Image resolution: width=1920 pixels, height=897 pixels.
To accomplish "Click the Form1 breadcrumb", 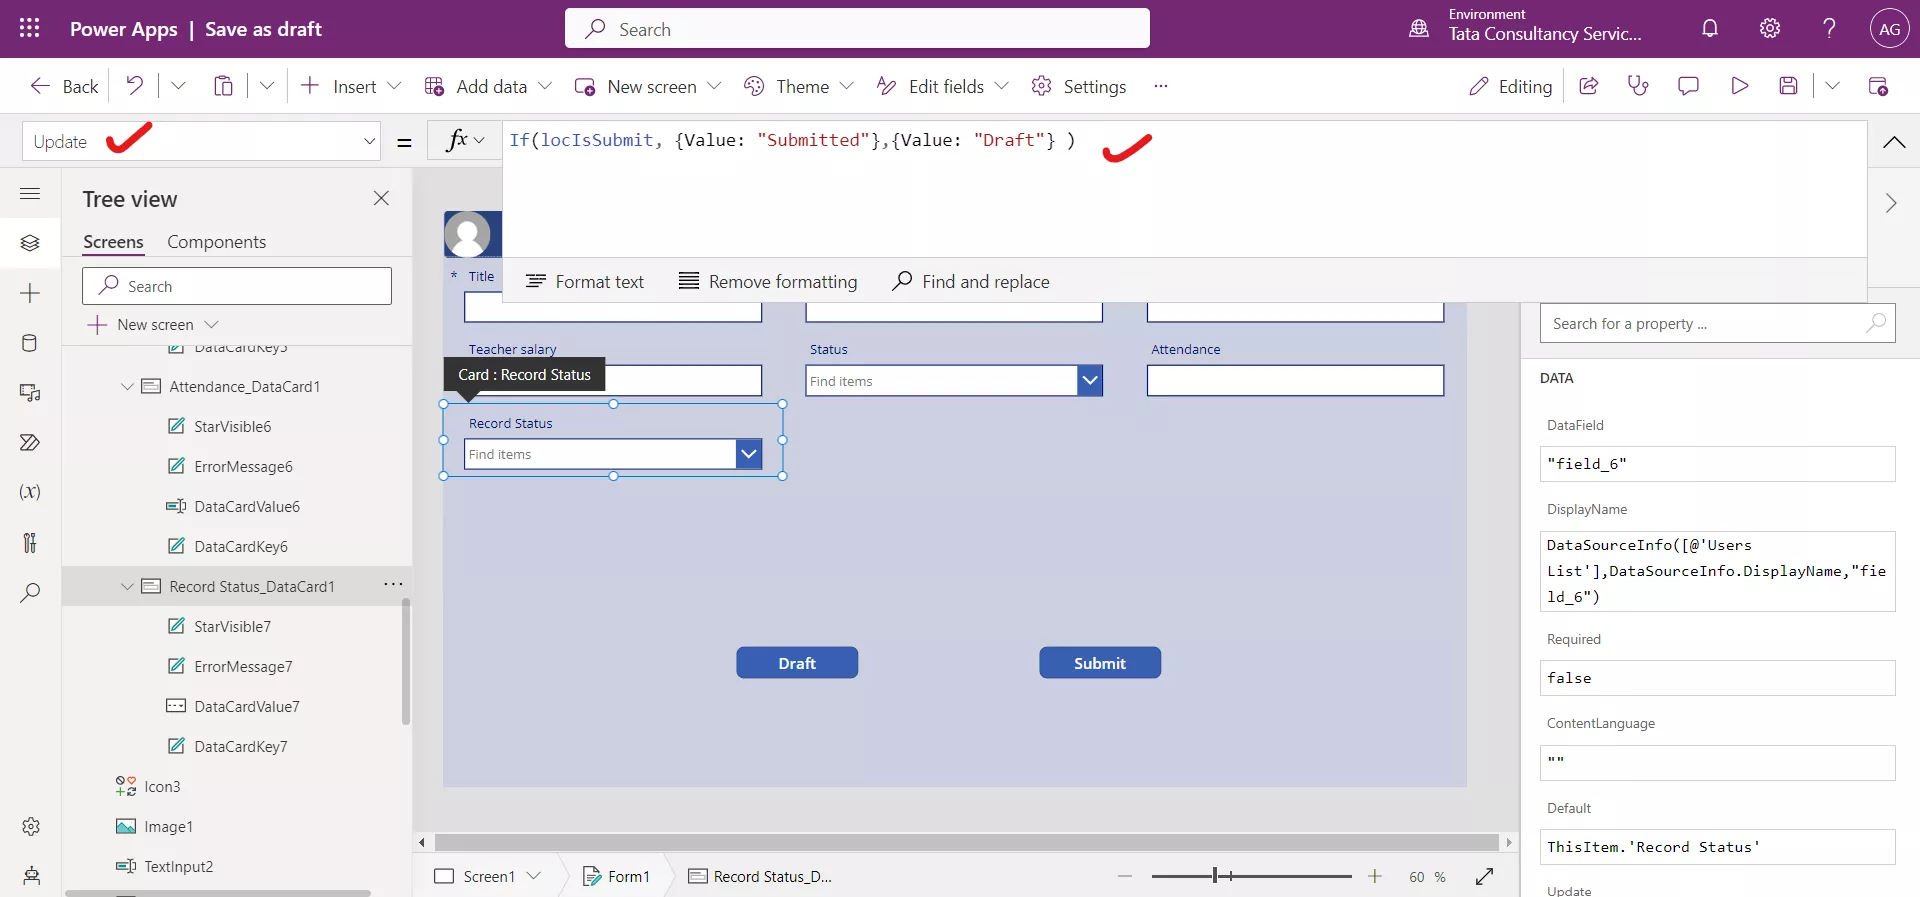I will click(616, 876).
